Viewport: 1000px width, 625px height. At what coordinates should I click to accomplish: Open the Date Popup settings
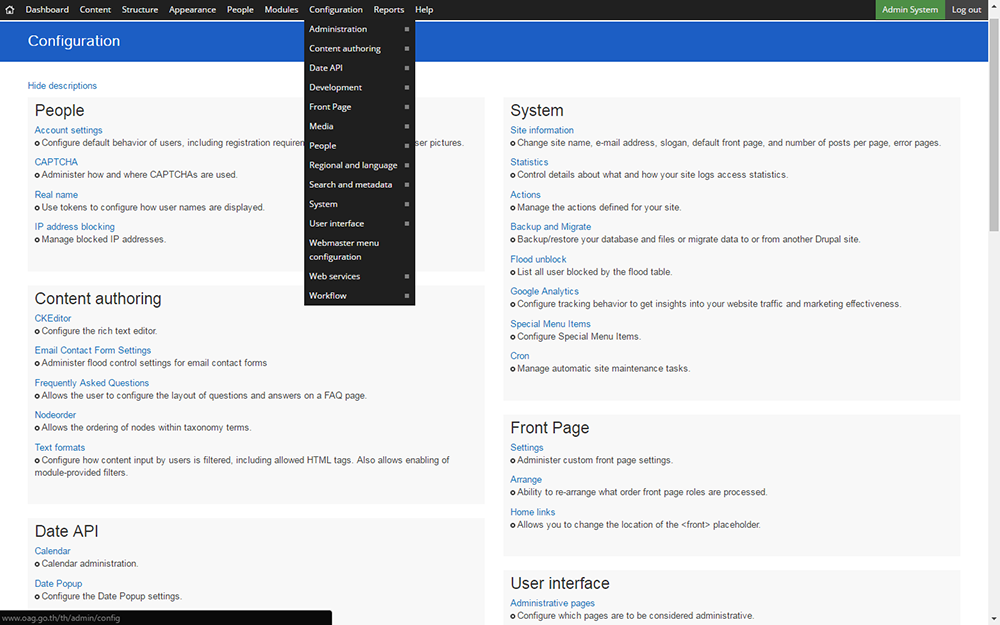click(58, 583)
